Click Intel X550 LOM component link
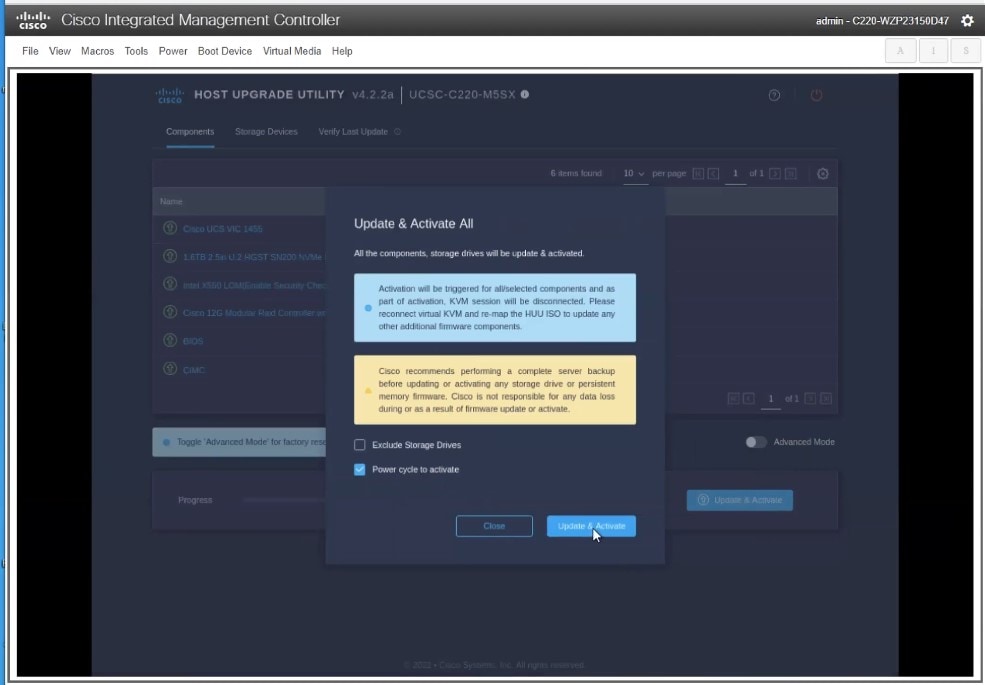 click(x=254, y=285)
